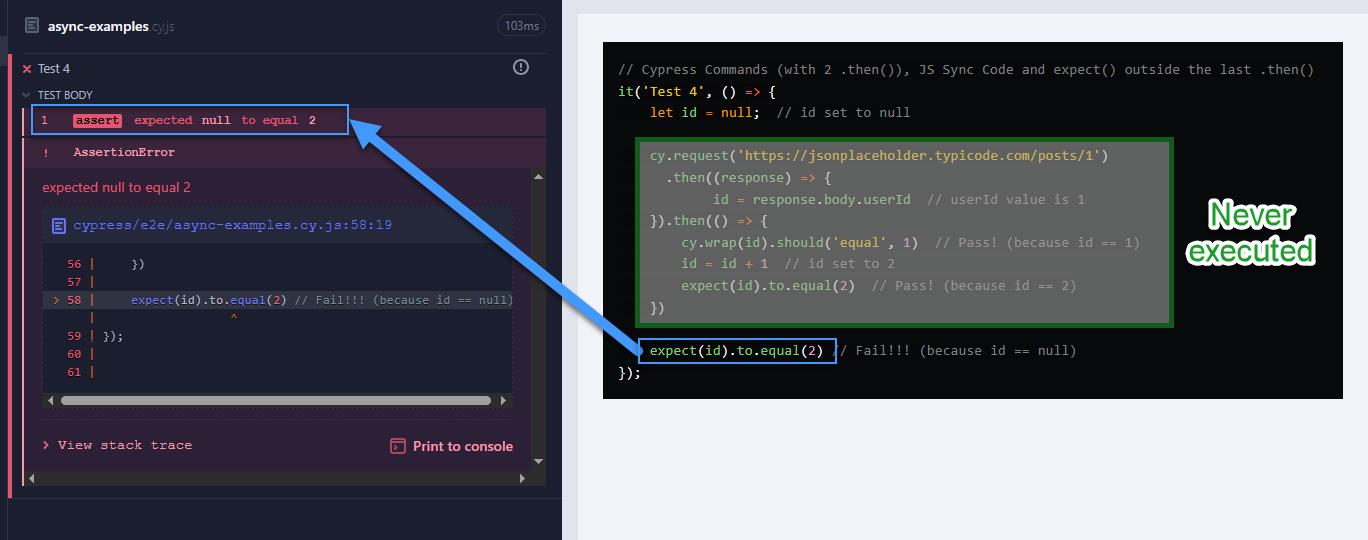The width and height of the screenshot is (1368, 540).
Task: Click the 'id = id + 1' line in code image
Action: point(788,264)
